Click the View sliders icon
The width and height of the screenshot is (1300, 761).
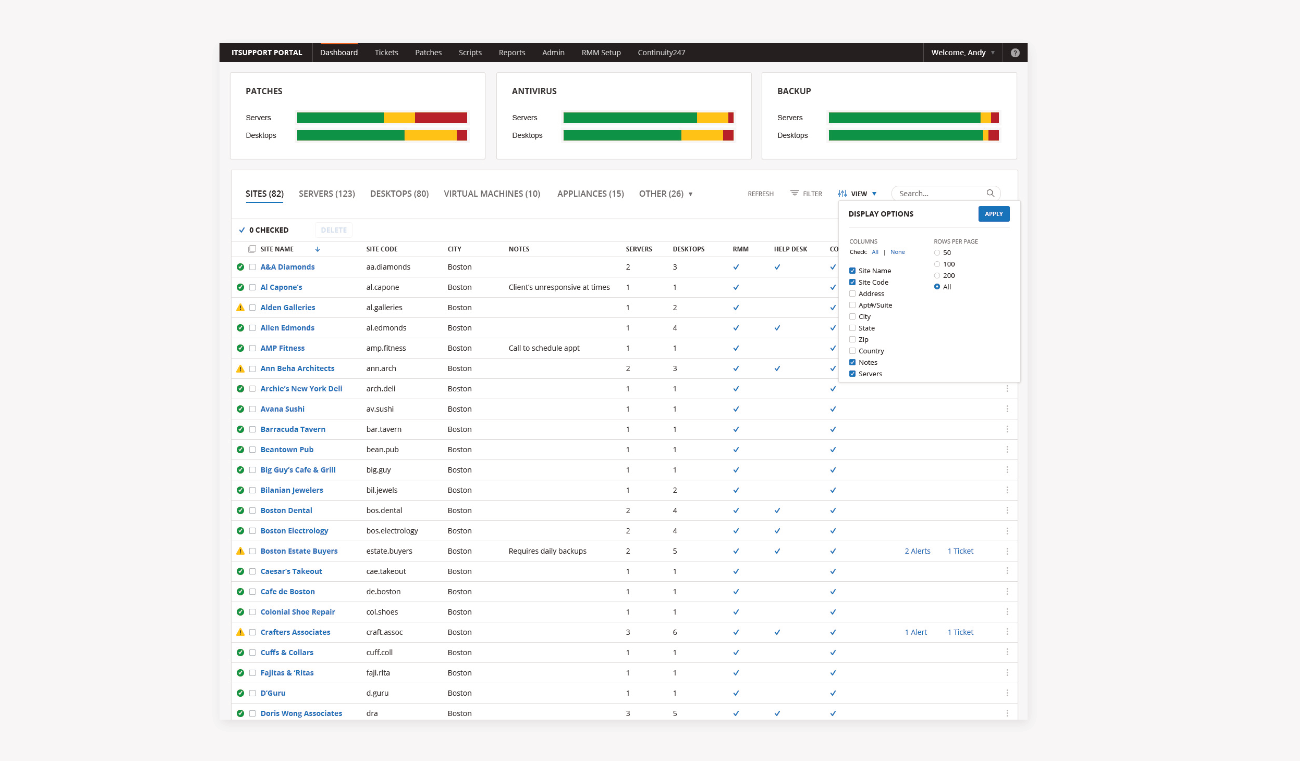842,193
